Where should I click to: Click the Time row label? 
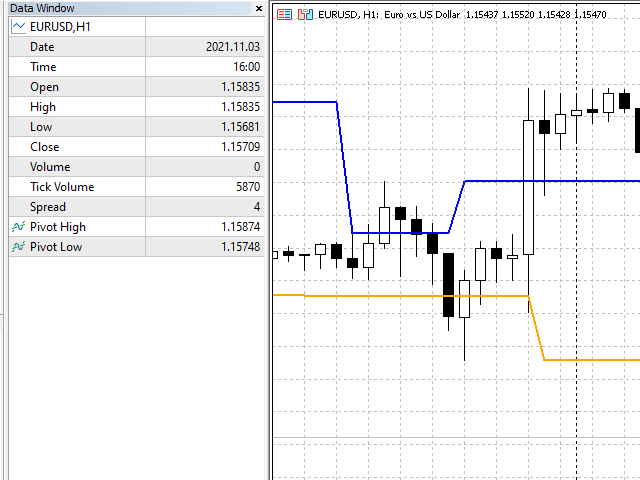(43, 67)
